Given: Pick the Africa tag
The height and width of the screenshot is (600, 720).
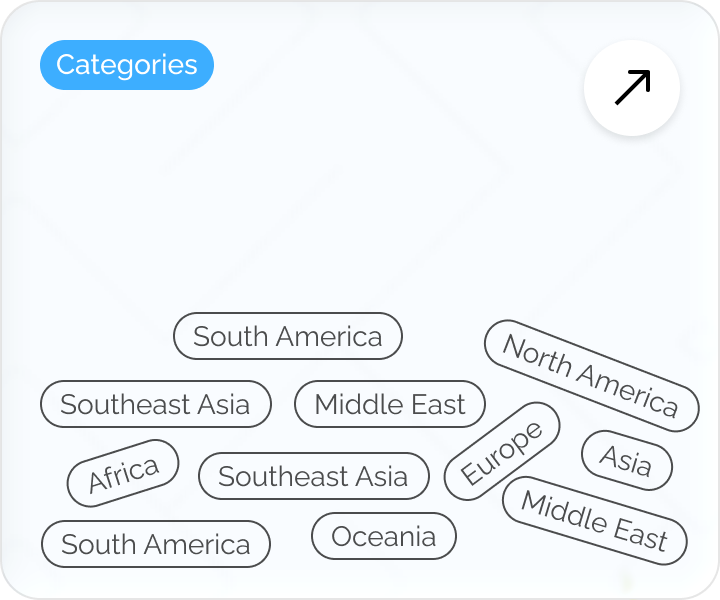Looking at the screenshot, I should tap(123, 473).
